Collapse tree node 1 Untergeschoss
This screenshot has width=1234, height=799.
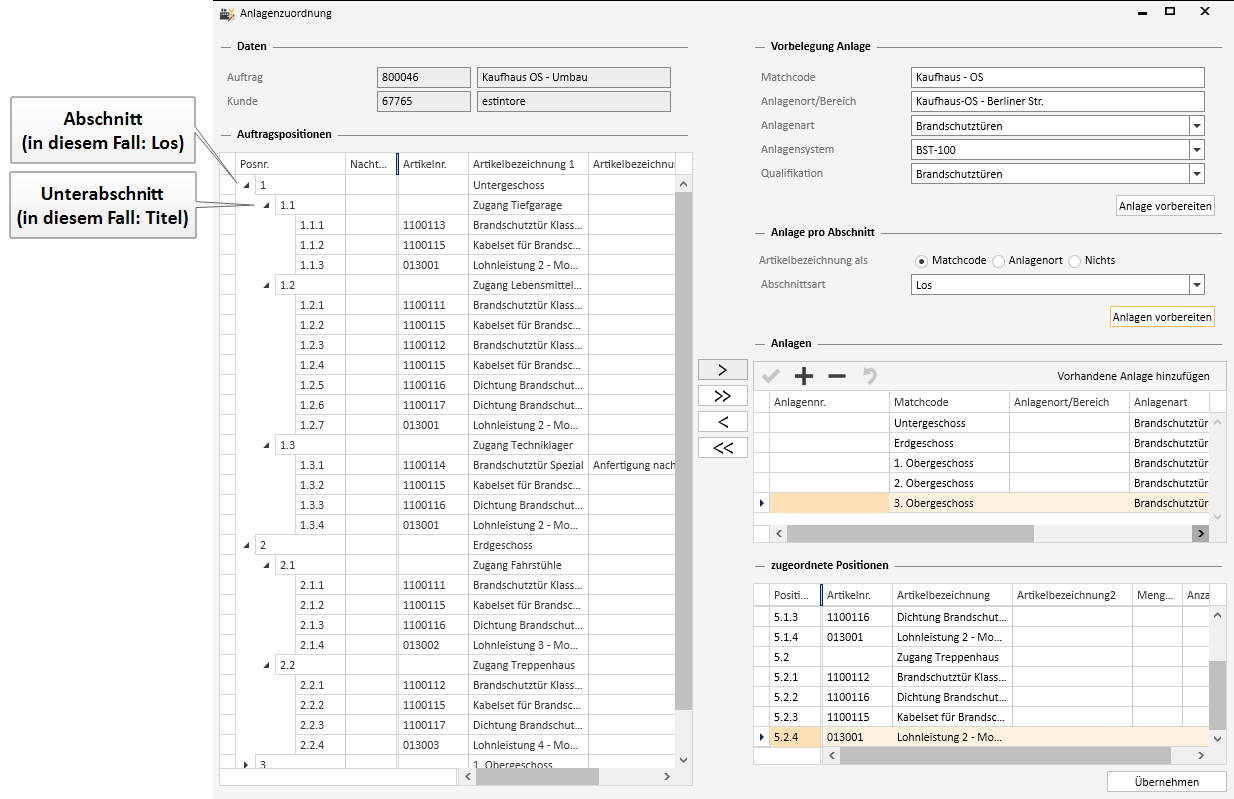pyautogui.click(x=247, y=185)
